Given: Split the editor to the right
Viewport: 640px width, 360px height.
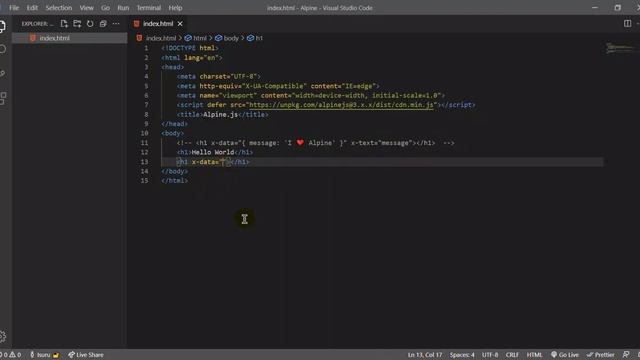Looking at the screenshot, I should click(627, 24).
